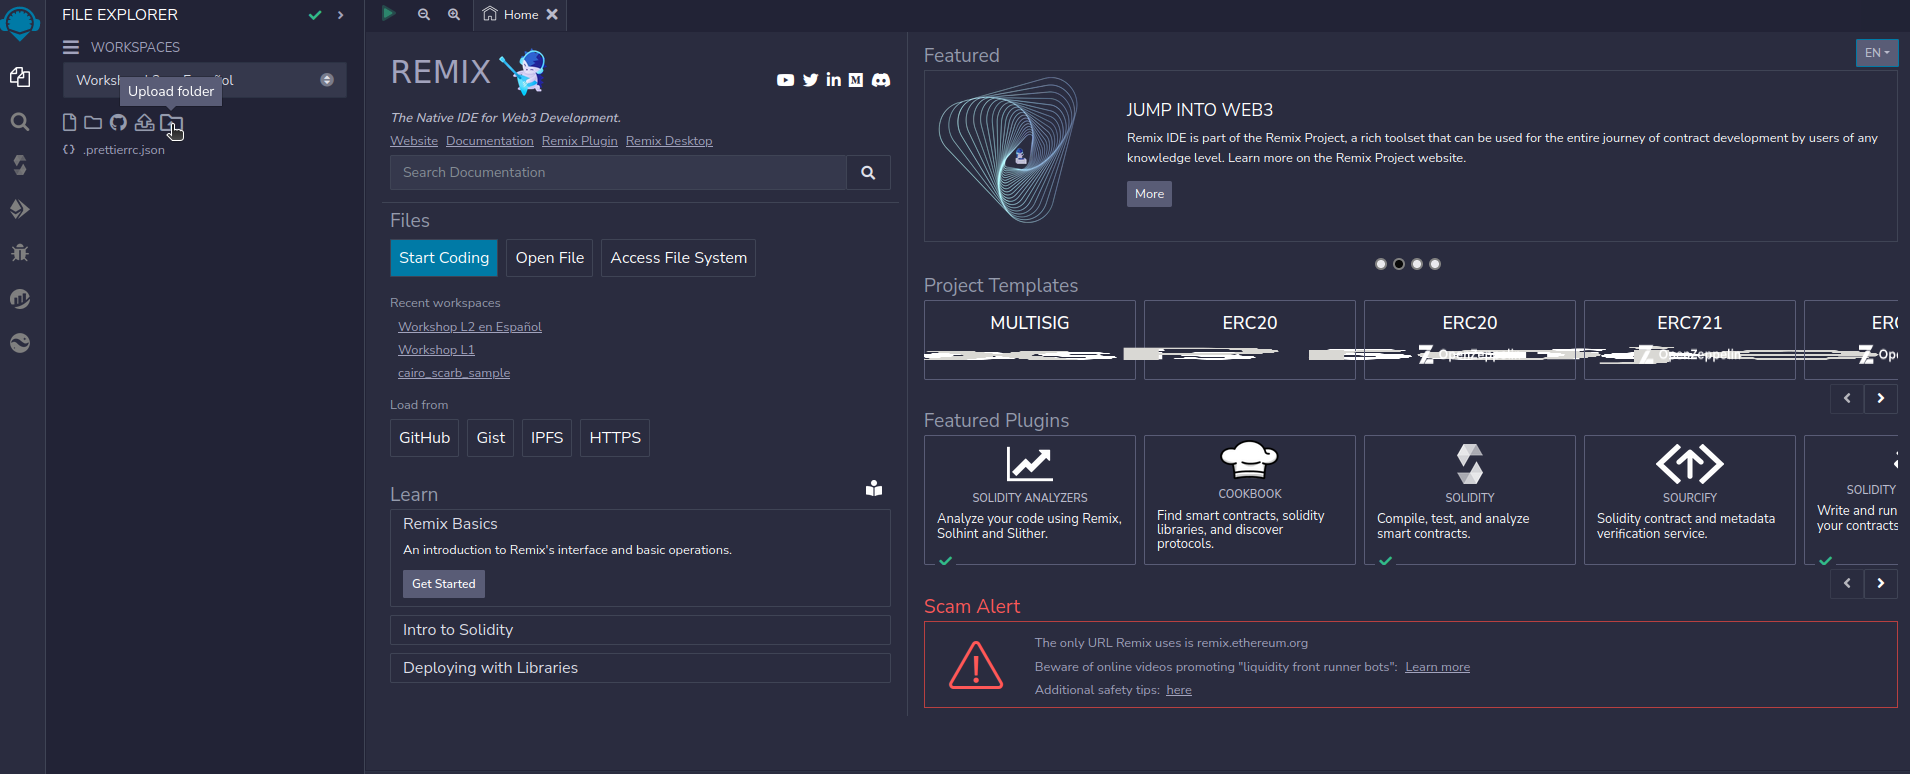
Task: Open the Deploy & run transactions icon
Action: [20, 209]
